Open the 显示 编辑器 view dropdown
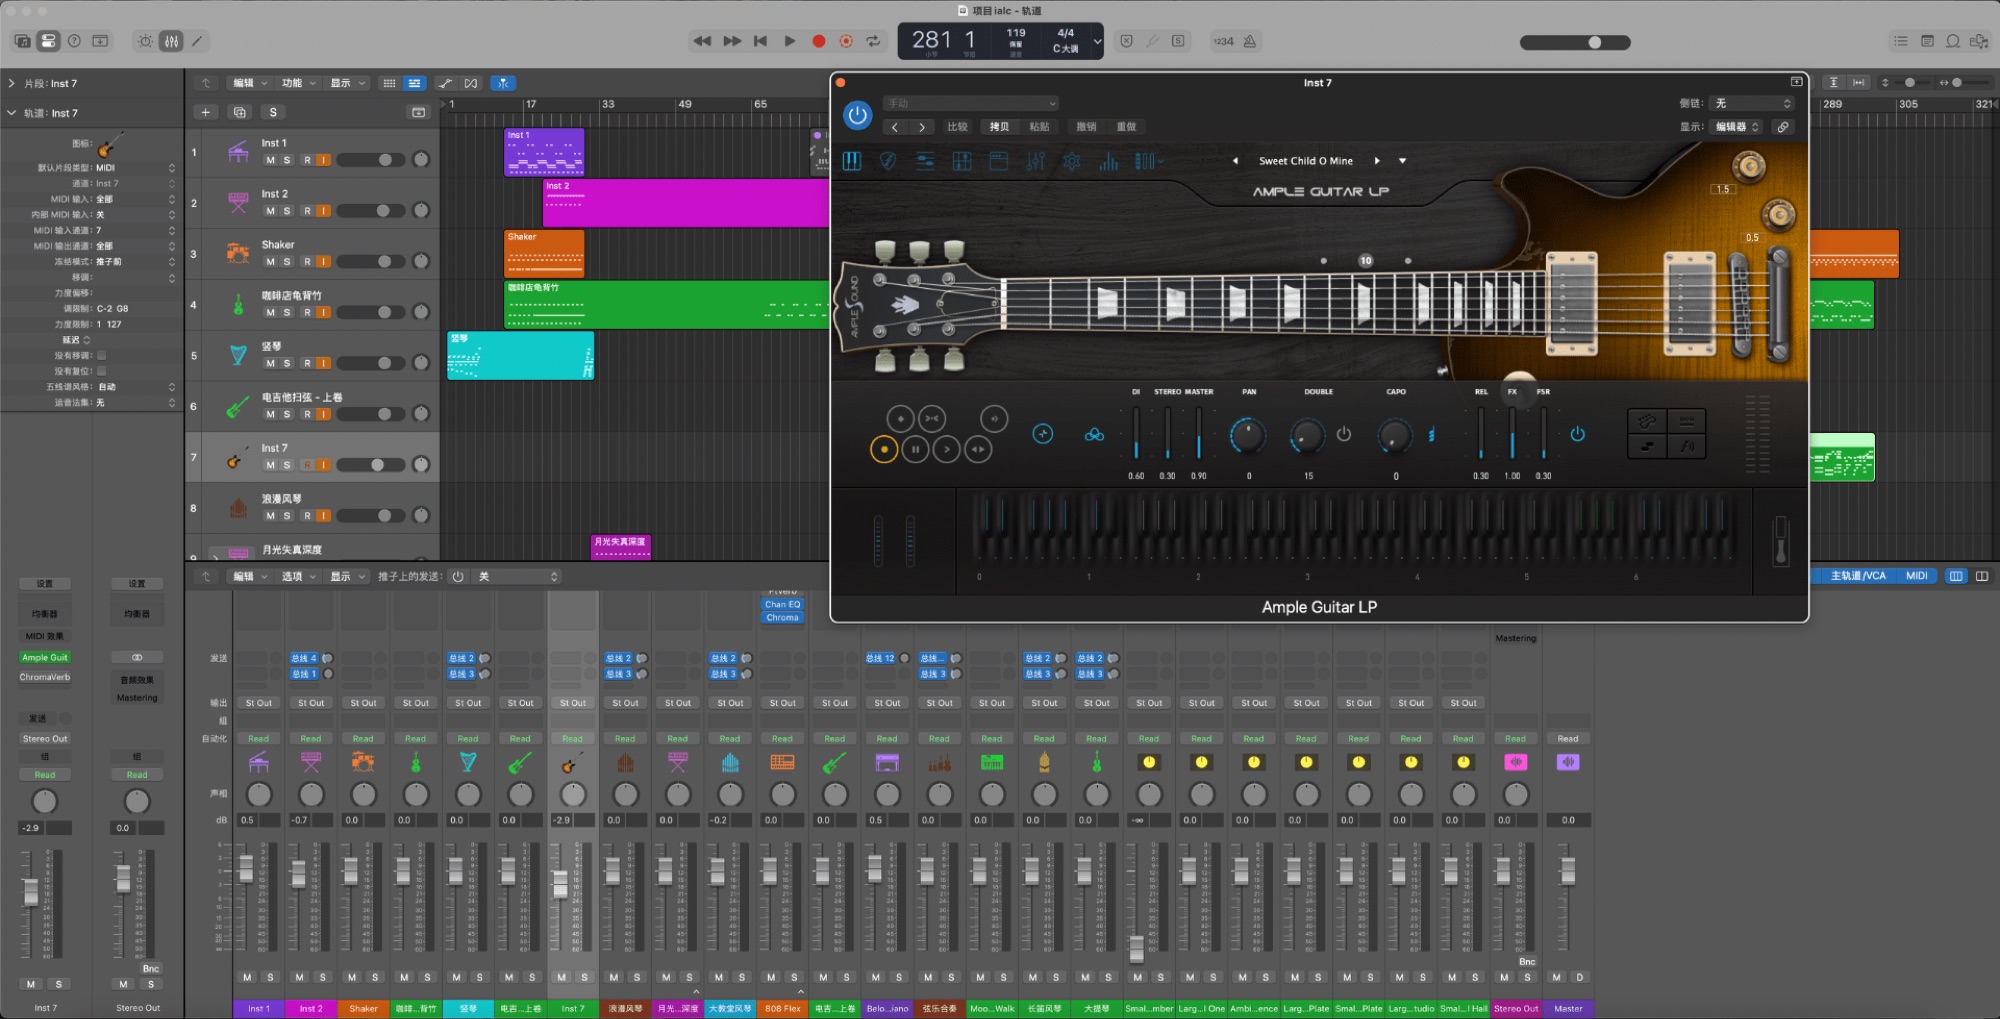The width and height of the screenshot is (2000, 1019). pyautogui.click(x=1737, y=127)
